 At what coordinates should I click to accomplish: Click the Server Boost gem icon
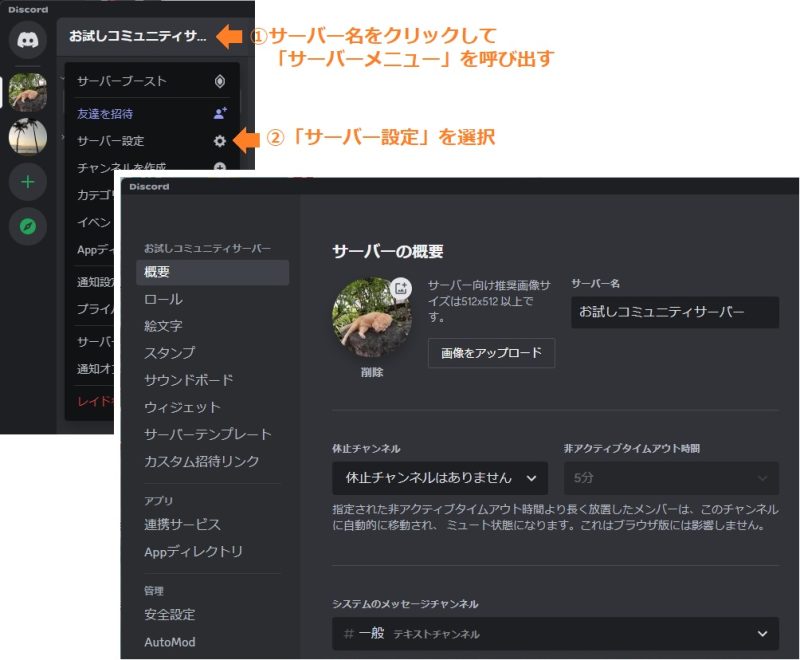pos(220,81)
